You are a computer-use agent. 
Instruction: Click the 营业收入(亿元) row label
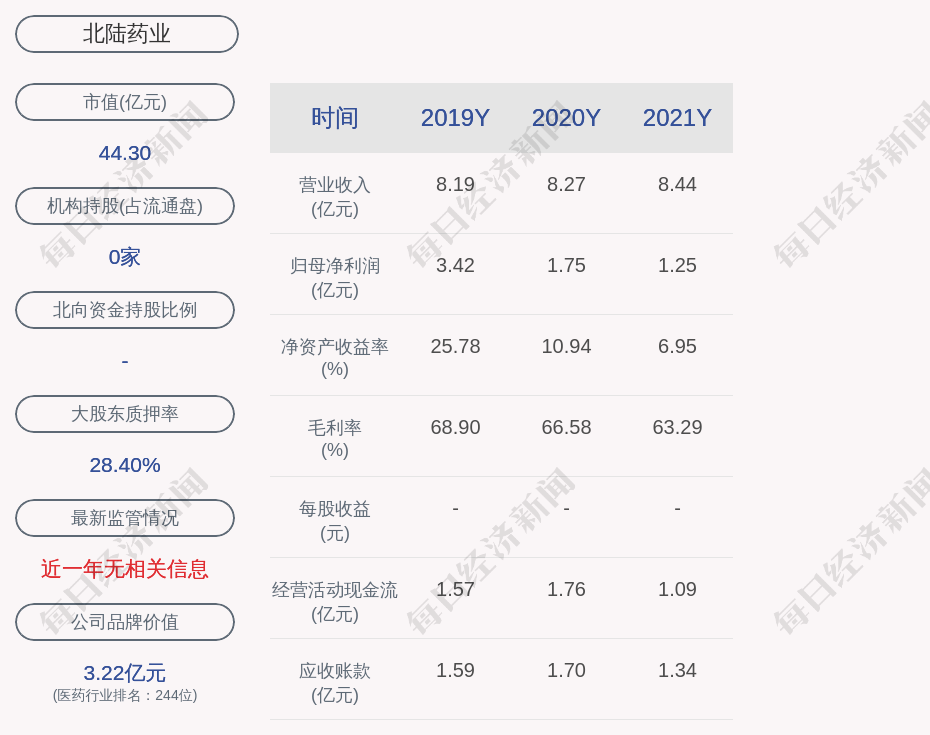click(x=335, y=197)
